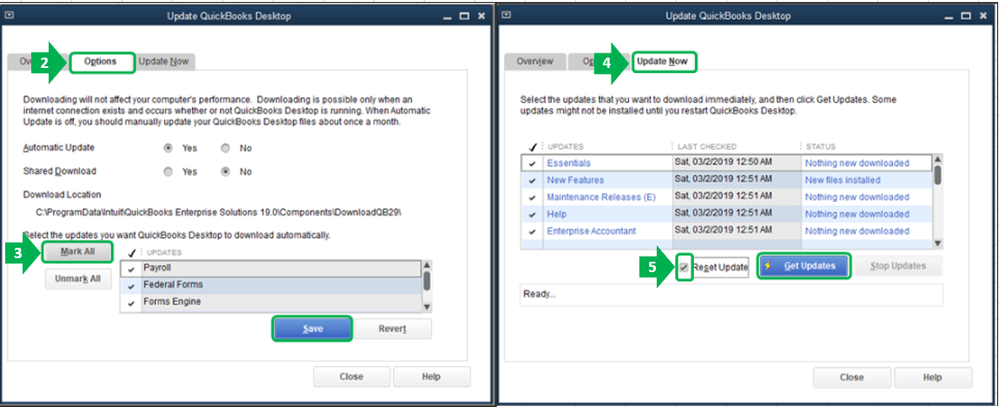The height and width of the screenshot is (407, 999).
Task: Select Automatic Update No radio button
Action: point(226,148)
